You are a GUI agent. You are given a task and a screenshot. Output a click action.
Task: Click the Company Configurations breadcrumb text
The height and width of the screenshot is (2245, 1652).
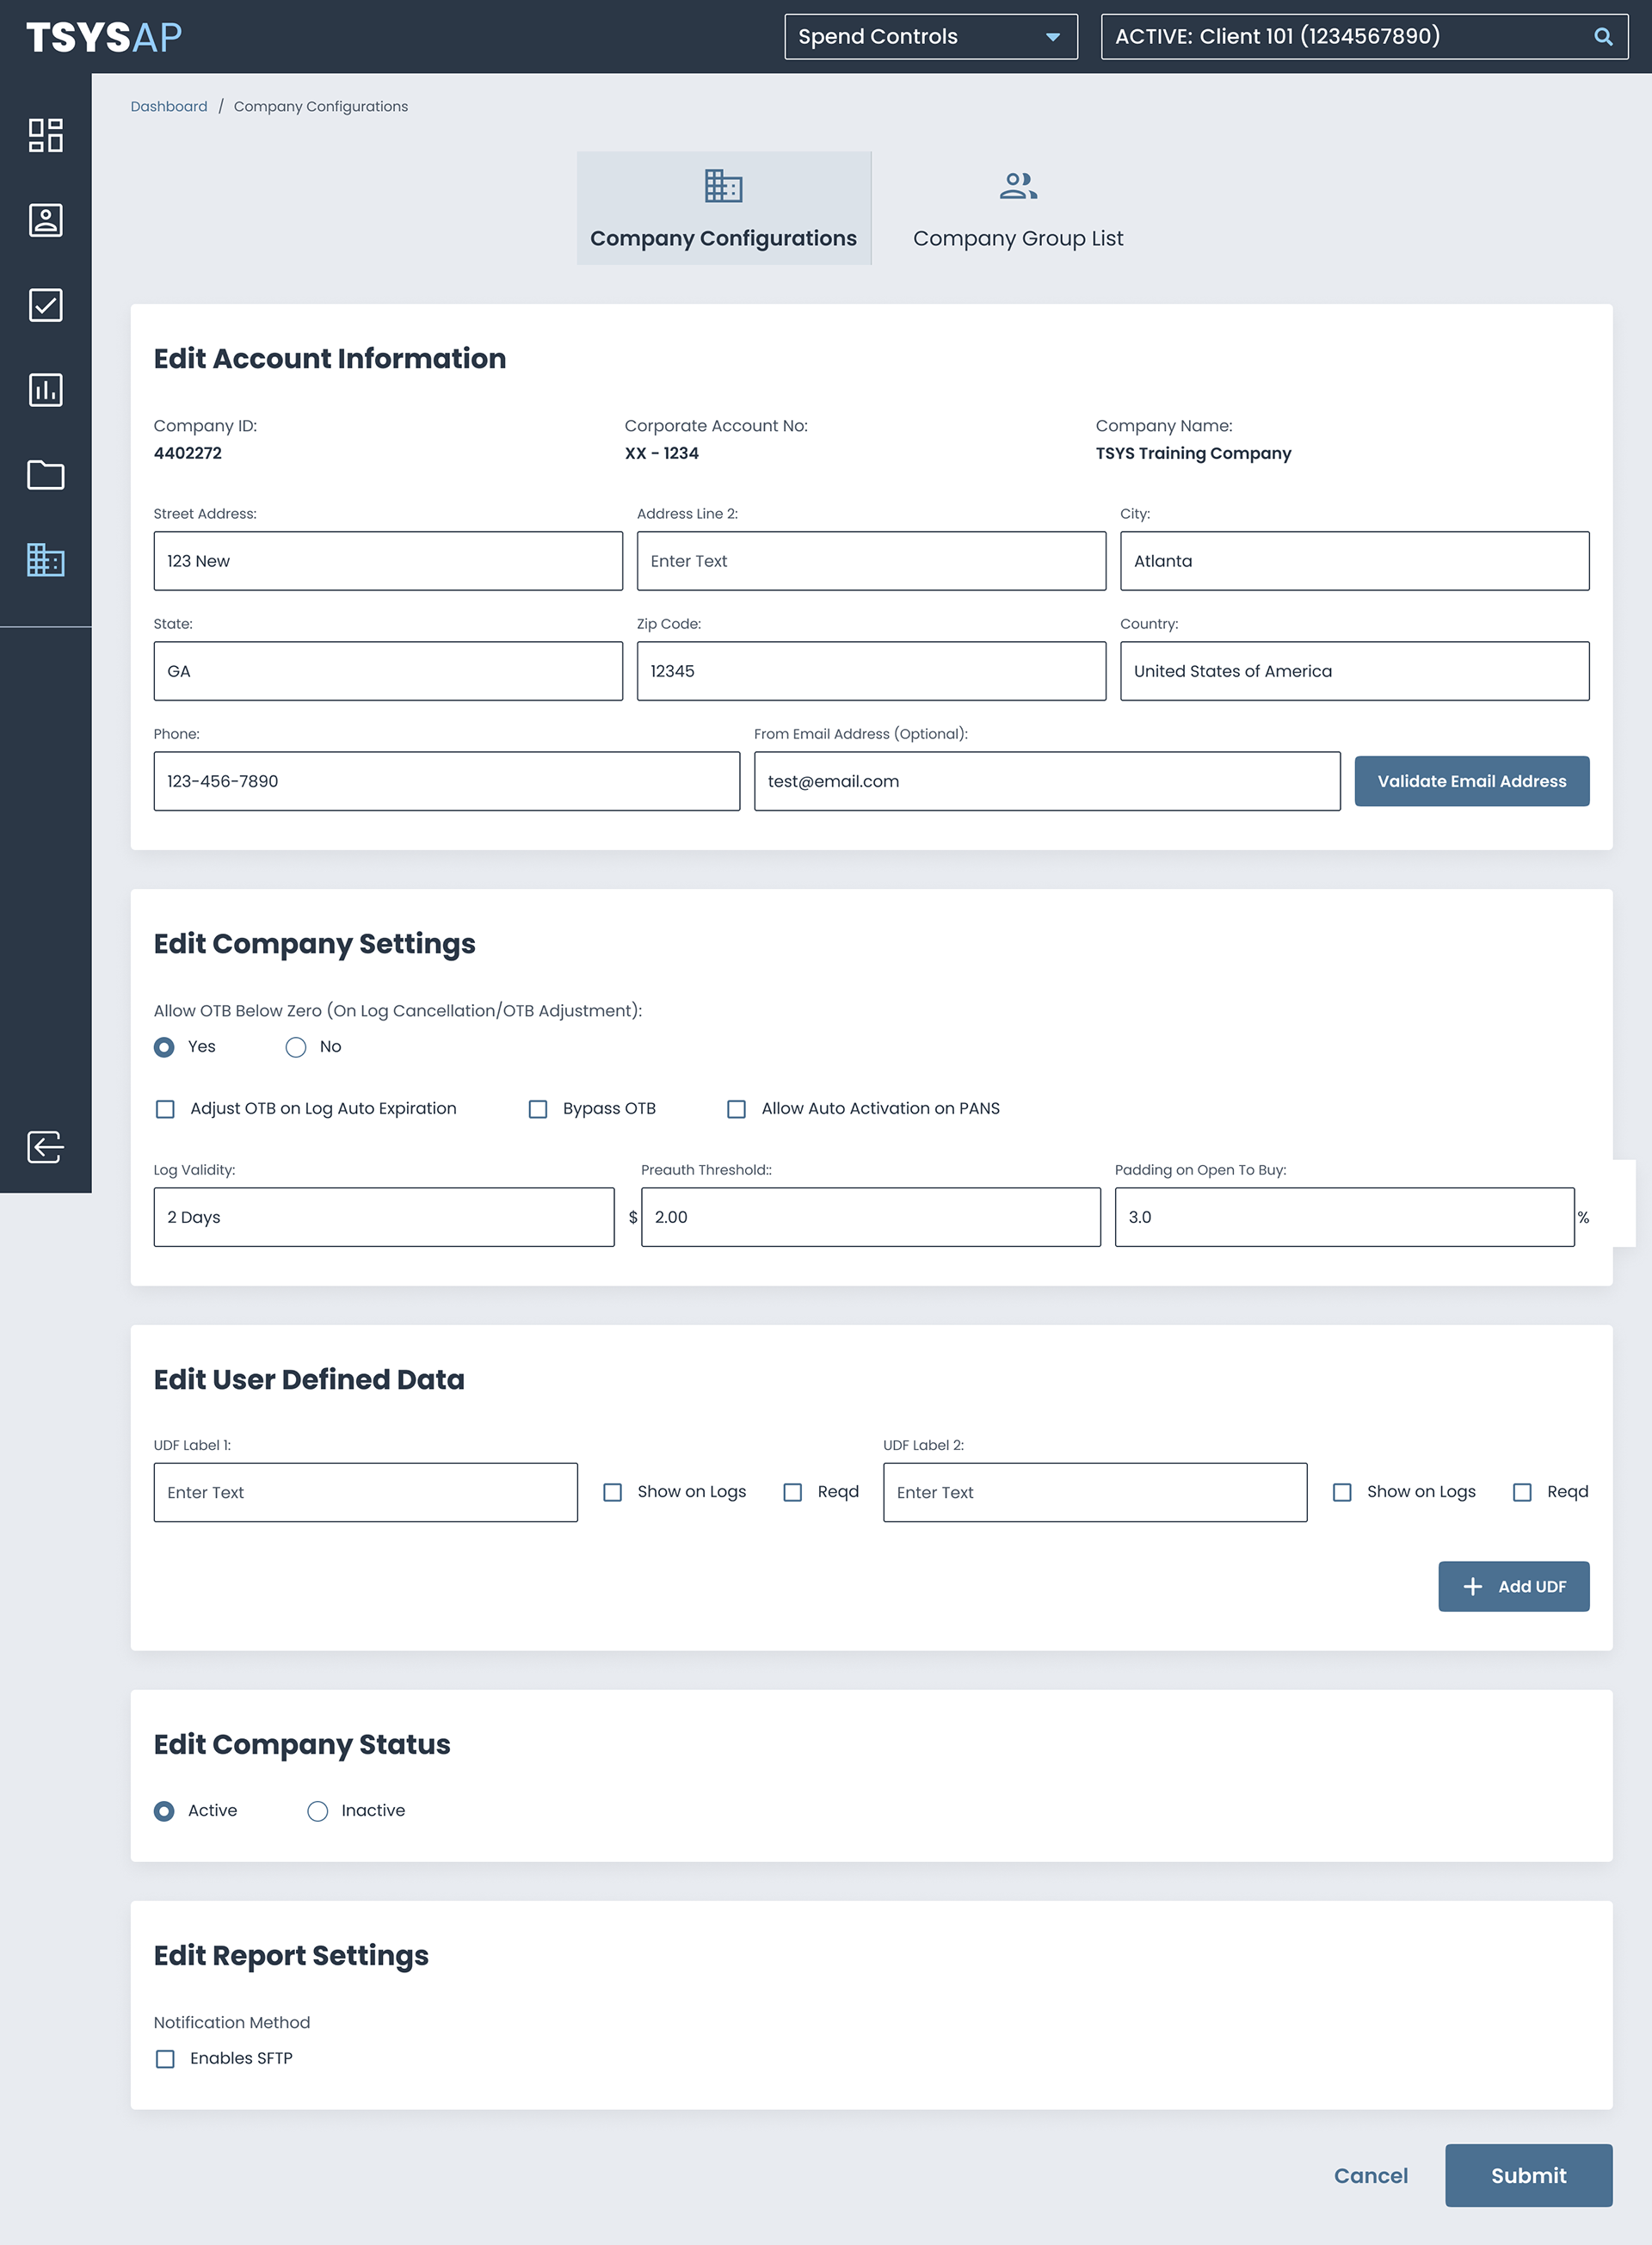321,107
